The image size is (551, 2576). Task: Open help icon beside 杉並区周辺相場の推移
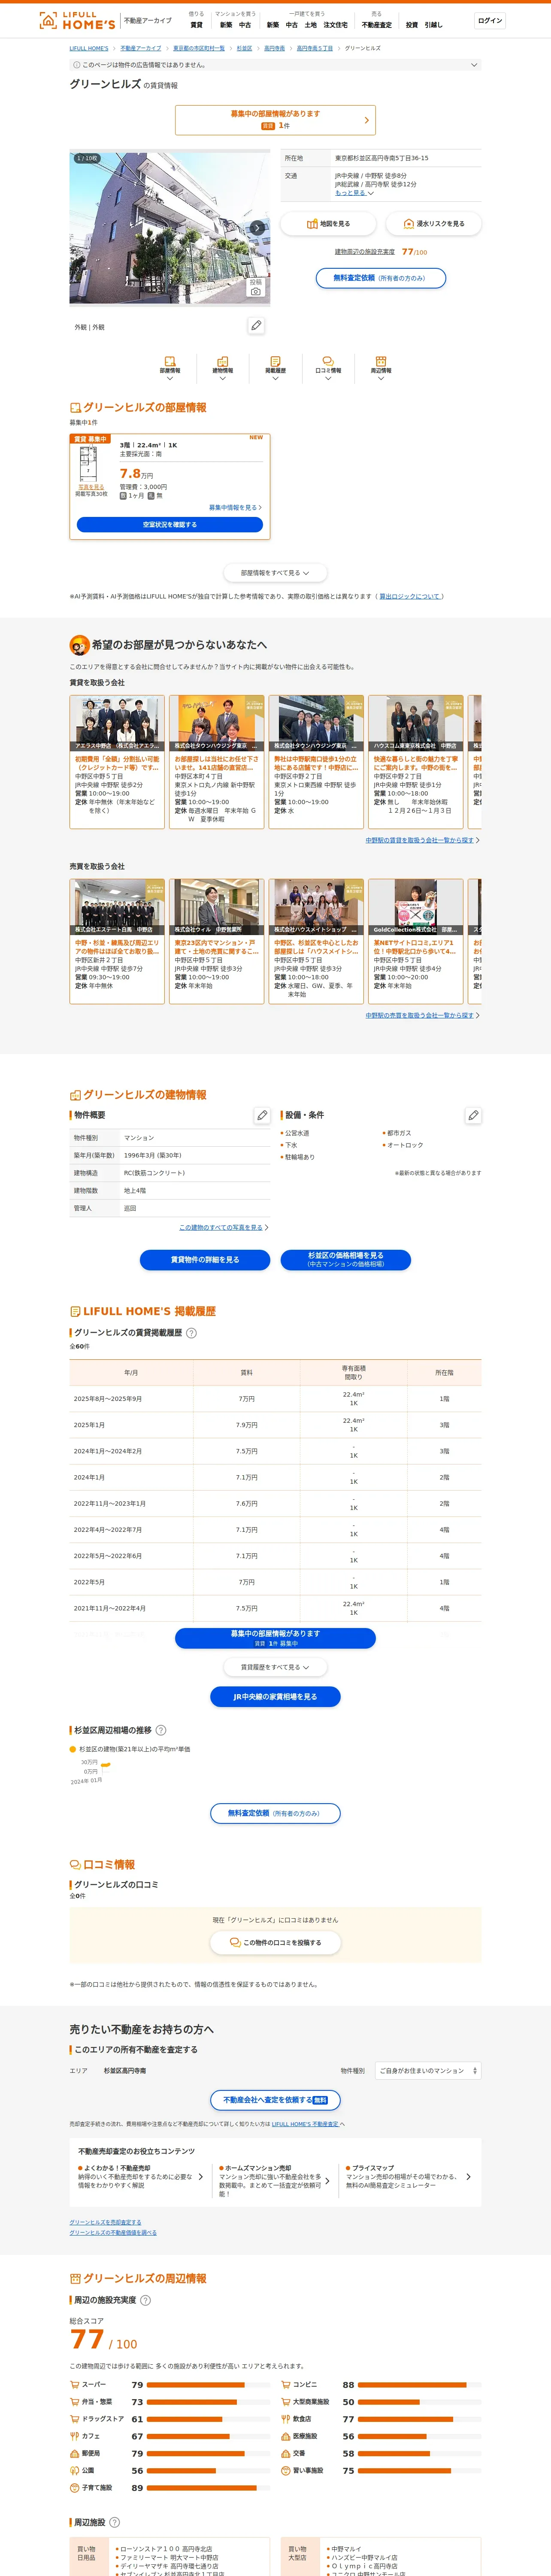pyautogui.click(x=161, y=1730)
